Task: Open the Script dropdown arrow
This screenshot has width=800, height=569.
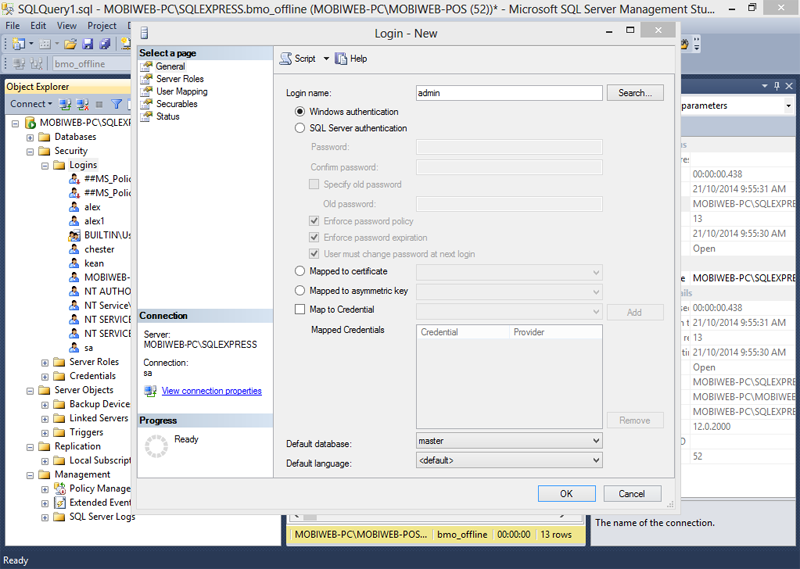Action: pos(326,59)
